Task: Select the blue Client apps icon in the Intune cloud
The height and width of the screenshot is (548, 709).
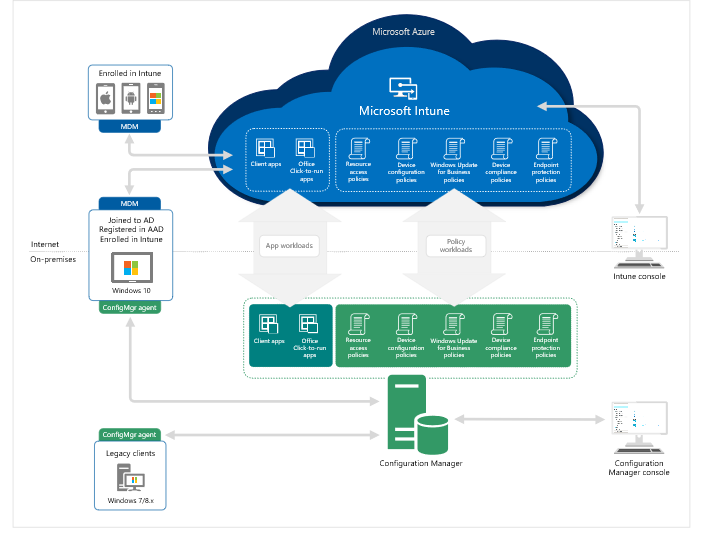Action: point(265,147)
